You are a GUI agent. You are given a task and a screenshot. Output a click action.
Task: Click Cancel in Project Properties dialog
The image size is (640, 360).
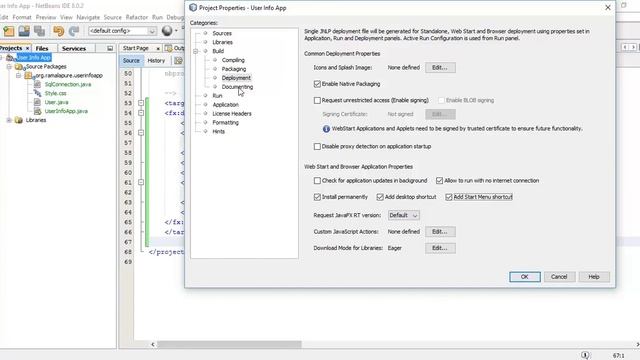point(559,277)
